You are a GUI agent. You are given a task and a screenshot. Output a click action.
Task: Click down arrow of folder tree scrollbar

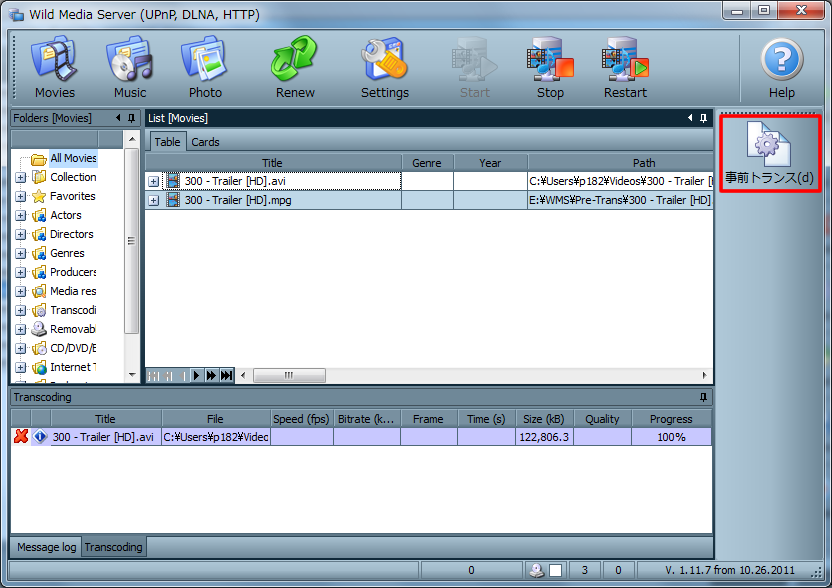(132, 375)
